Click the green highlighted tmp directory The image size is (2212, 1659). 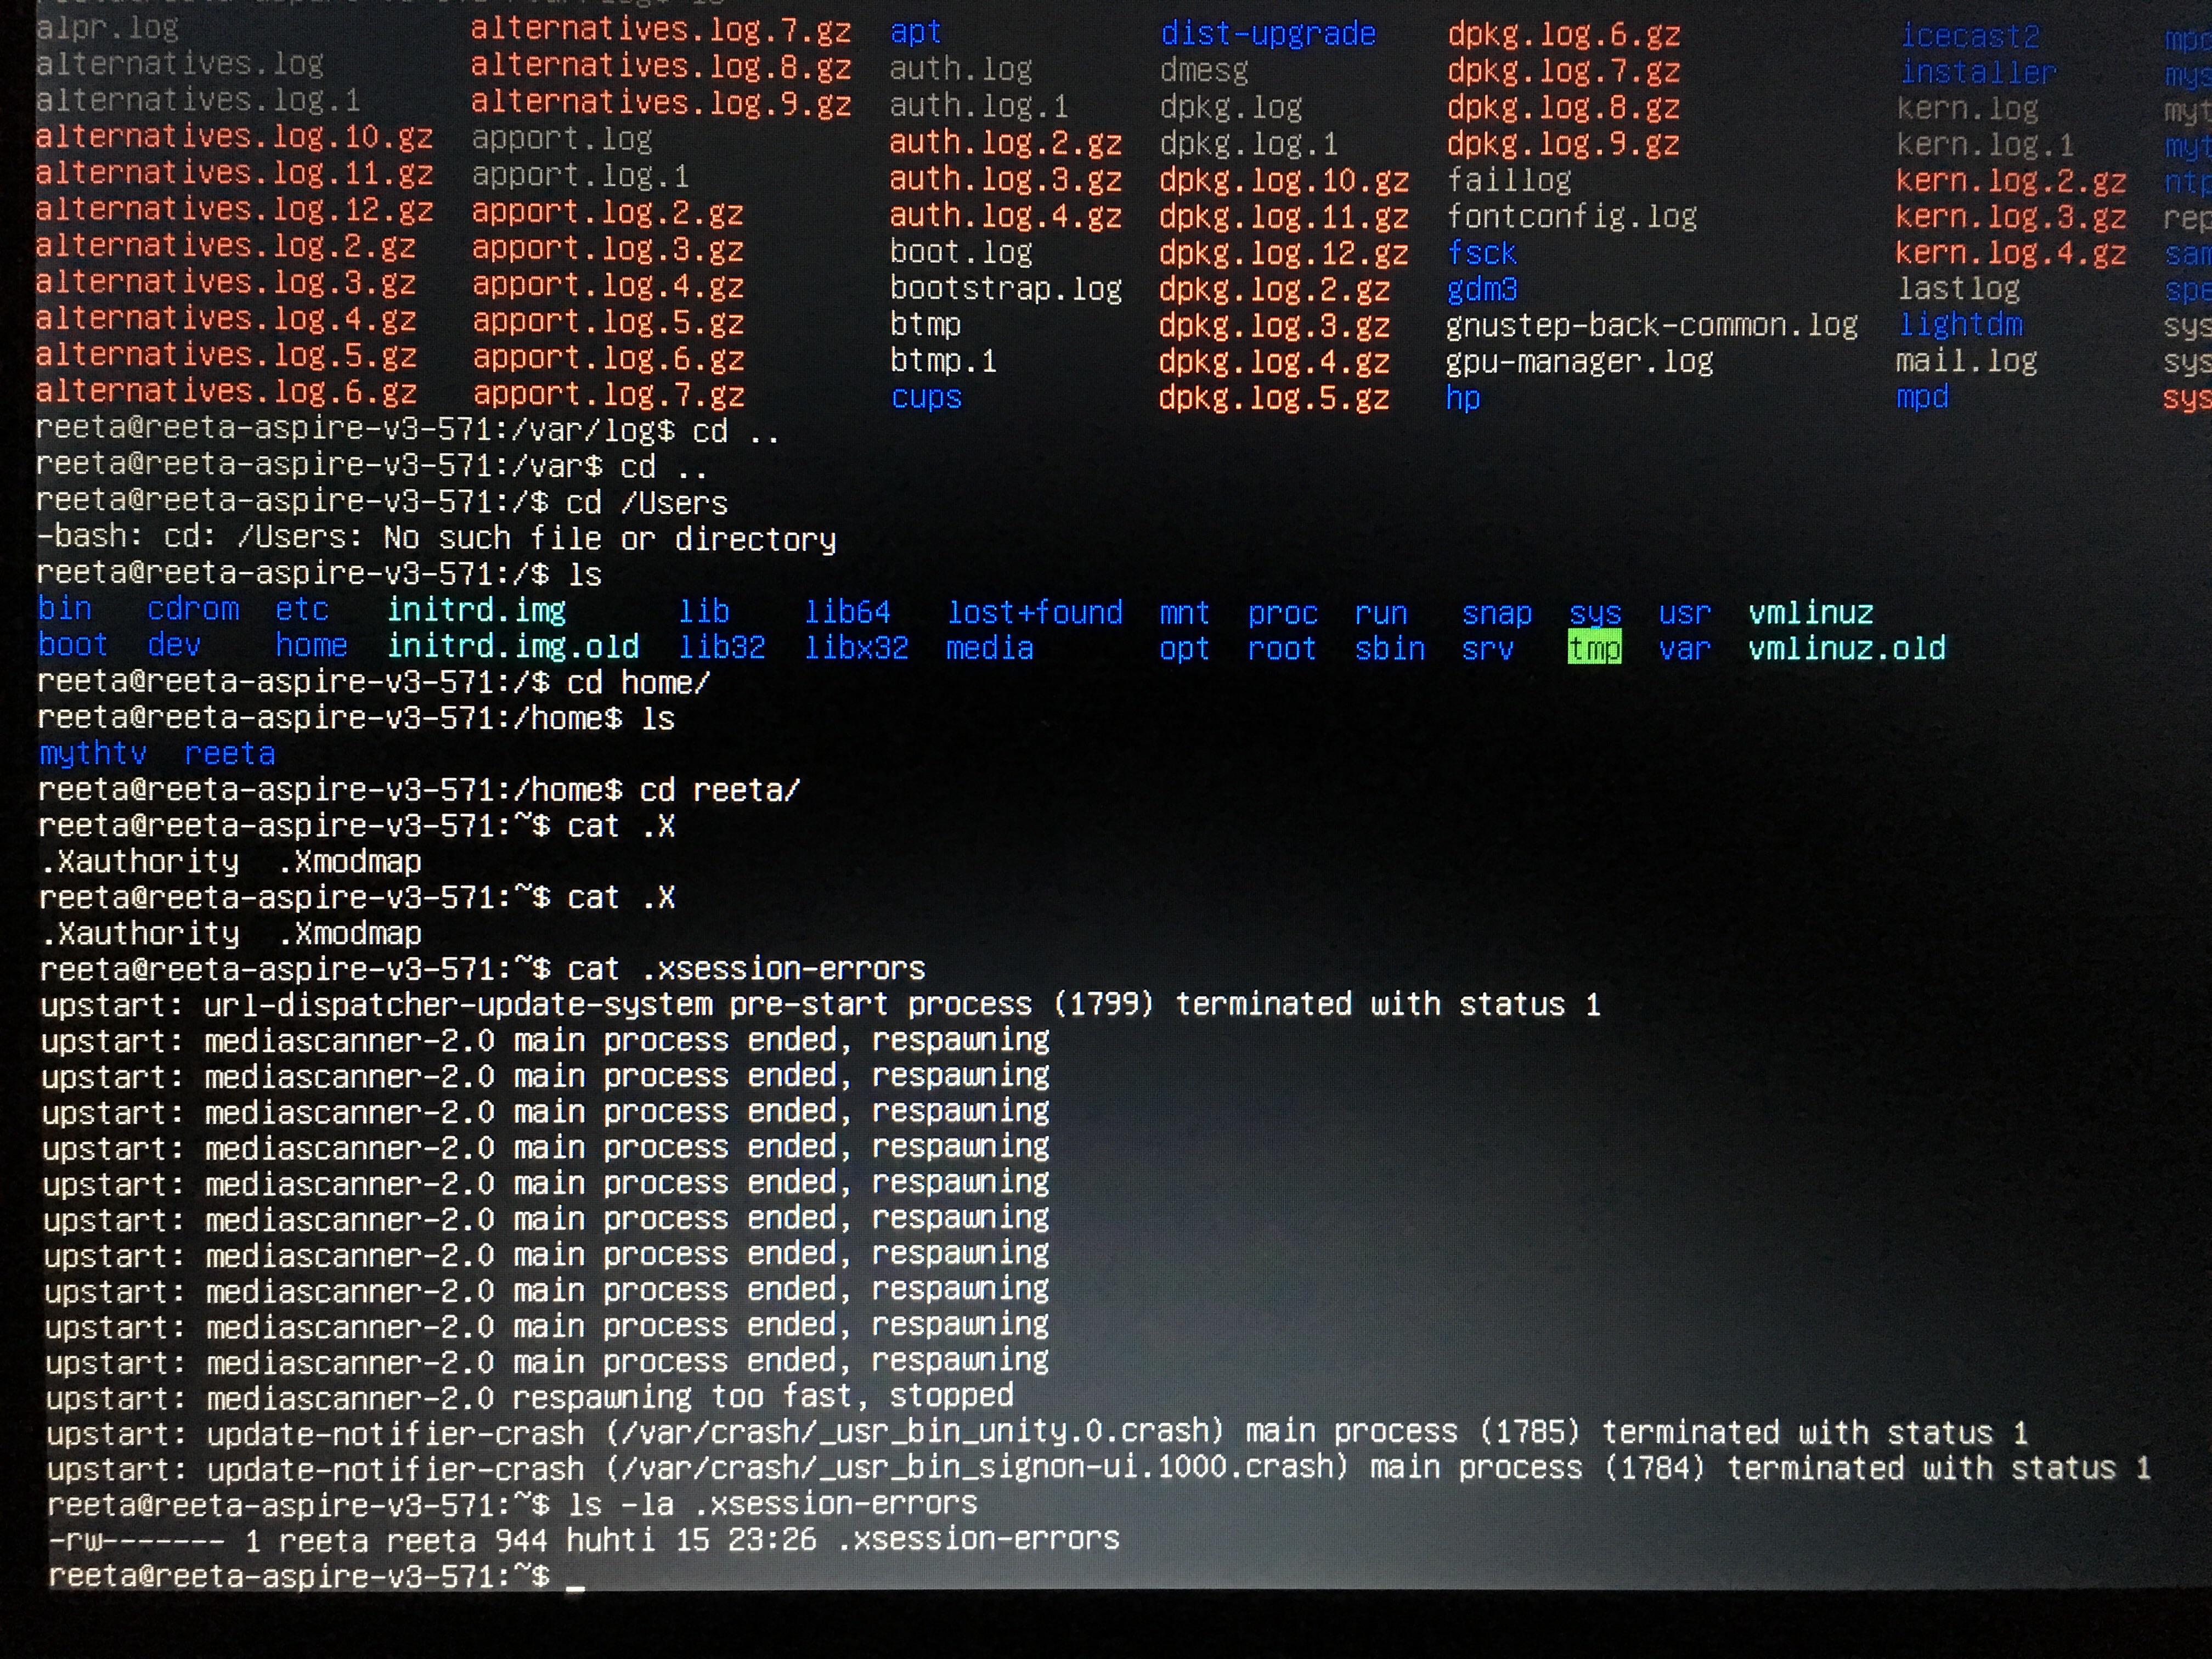[1594, 648]
